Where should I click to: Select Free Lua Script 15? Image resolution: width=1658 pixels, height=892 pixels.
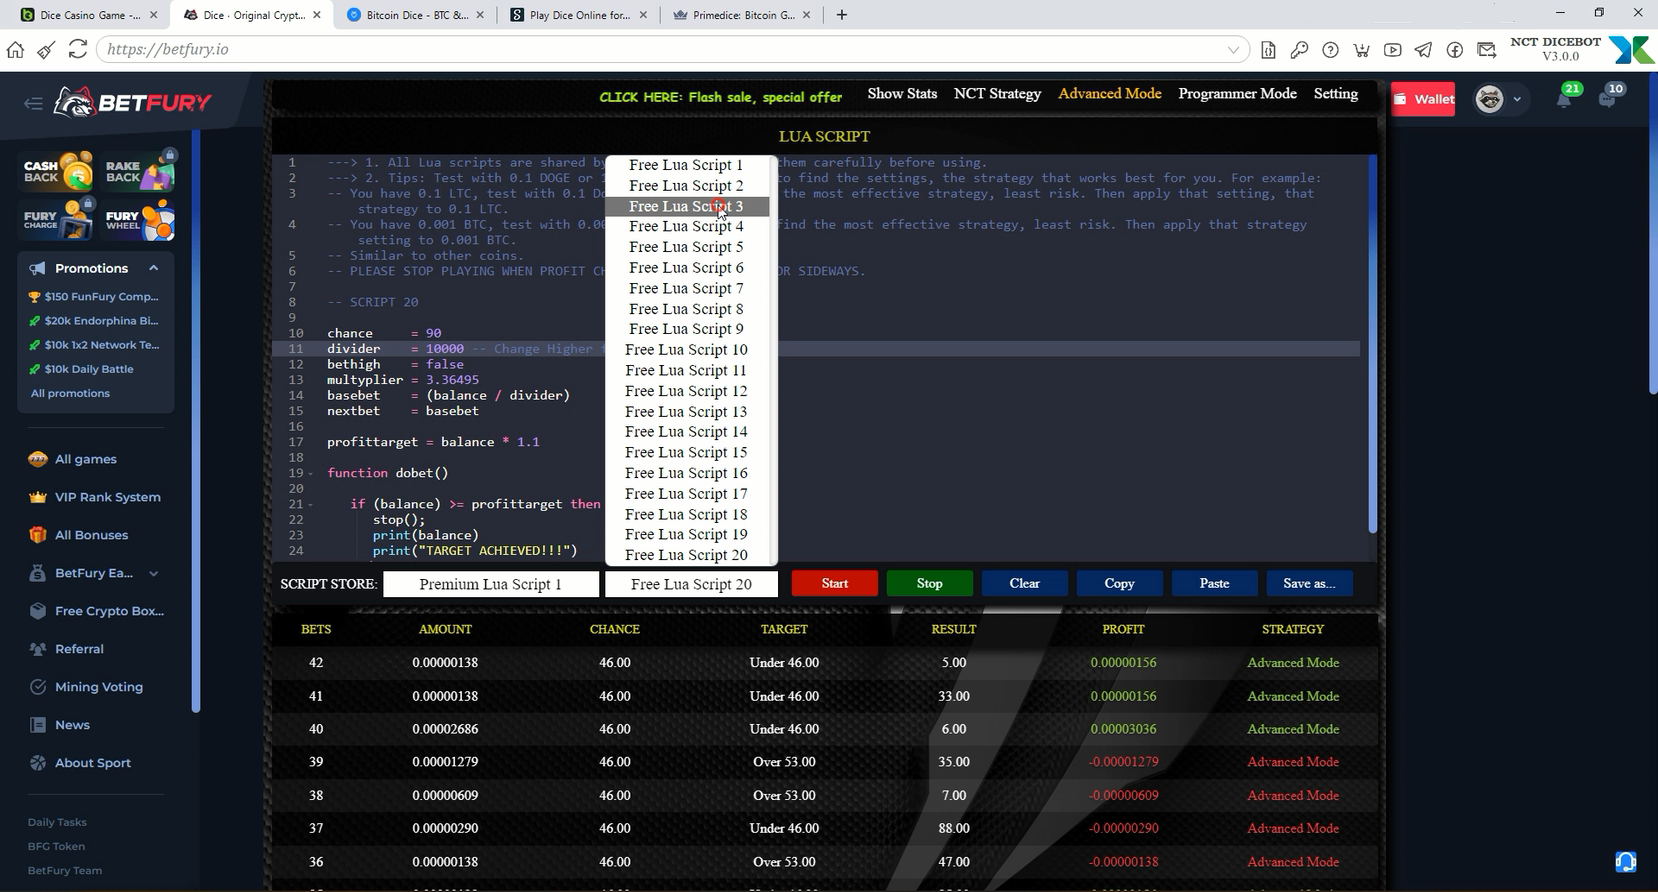(686, 452)
